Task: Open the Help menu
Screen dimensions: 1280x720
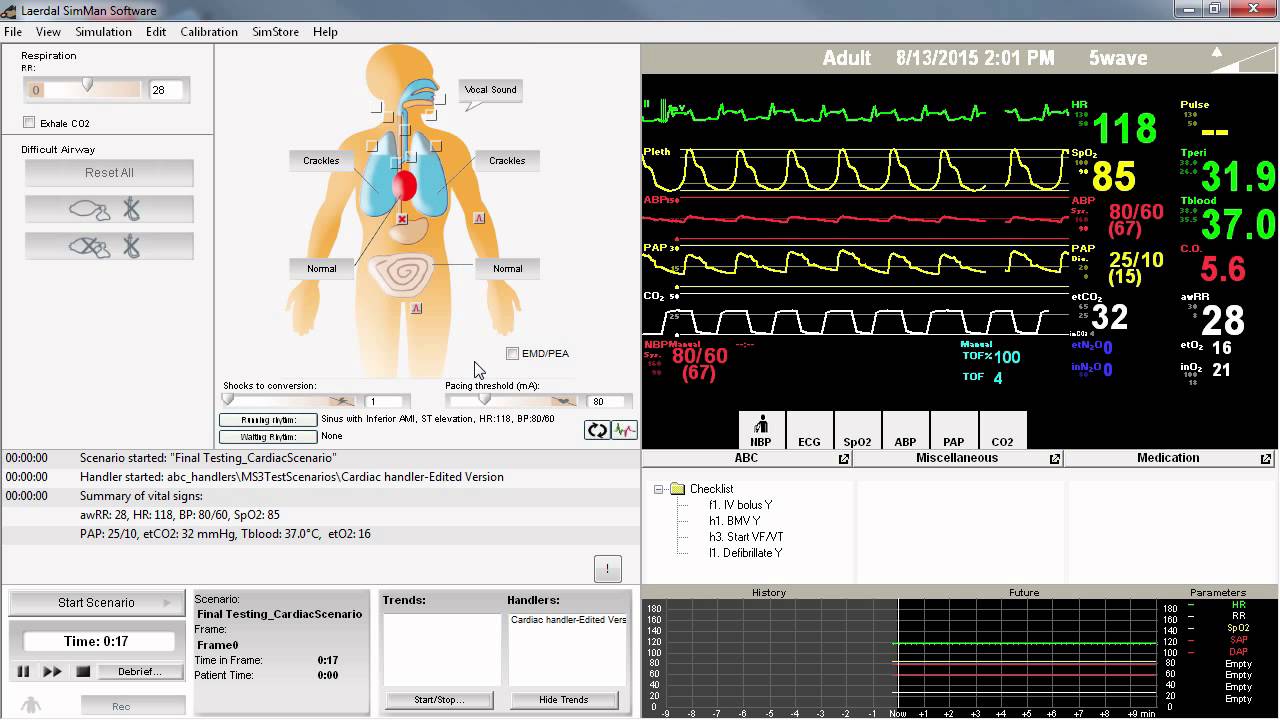Action: tap(325, 32)
